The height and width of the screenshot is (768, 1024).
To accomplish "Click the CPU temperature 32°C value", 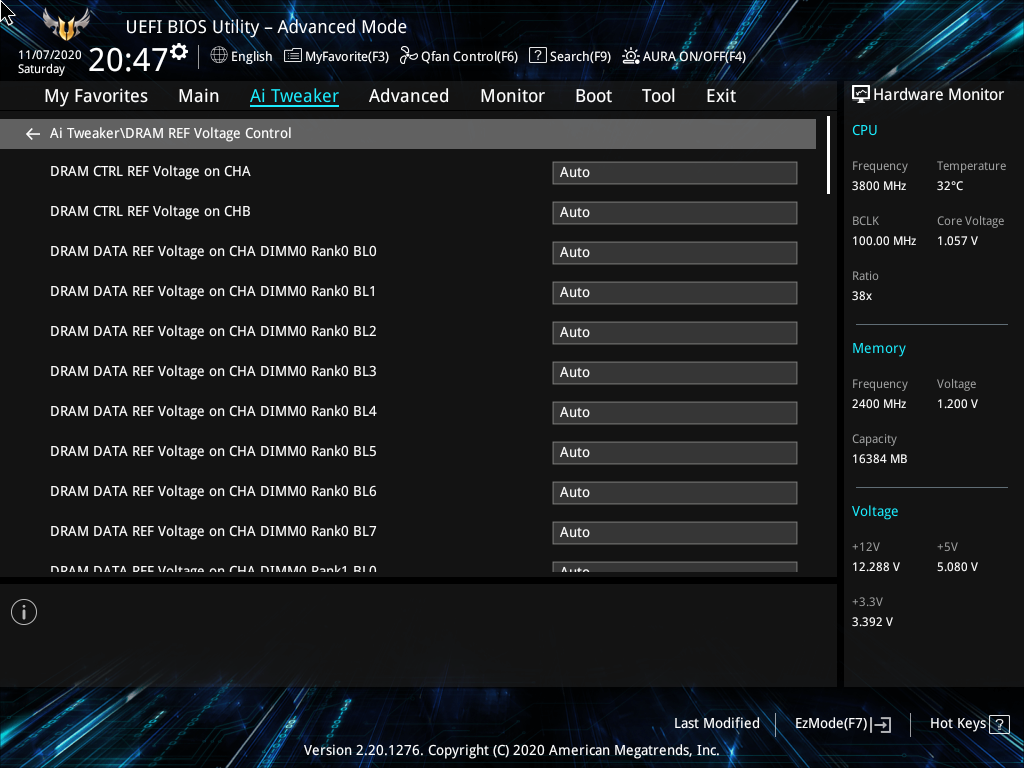I will click(x=950, y=186).
